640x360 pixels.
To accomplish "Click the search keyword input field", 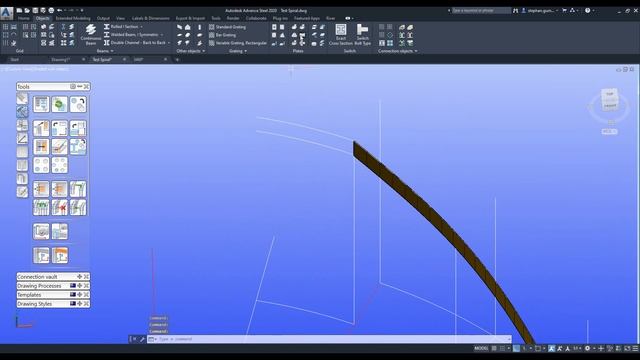I will (481, 10).
